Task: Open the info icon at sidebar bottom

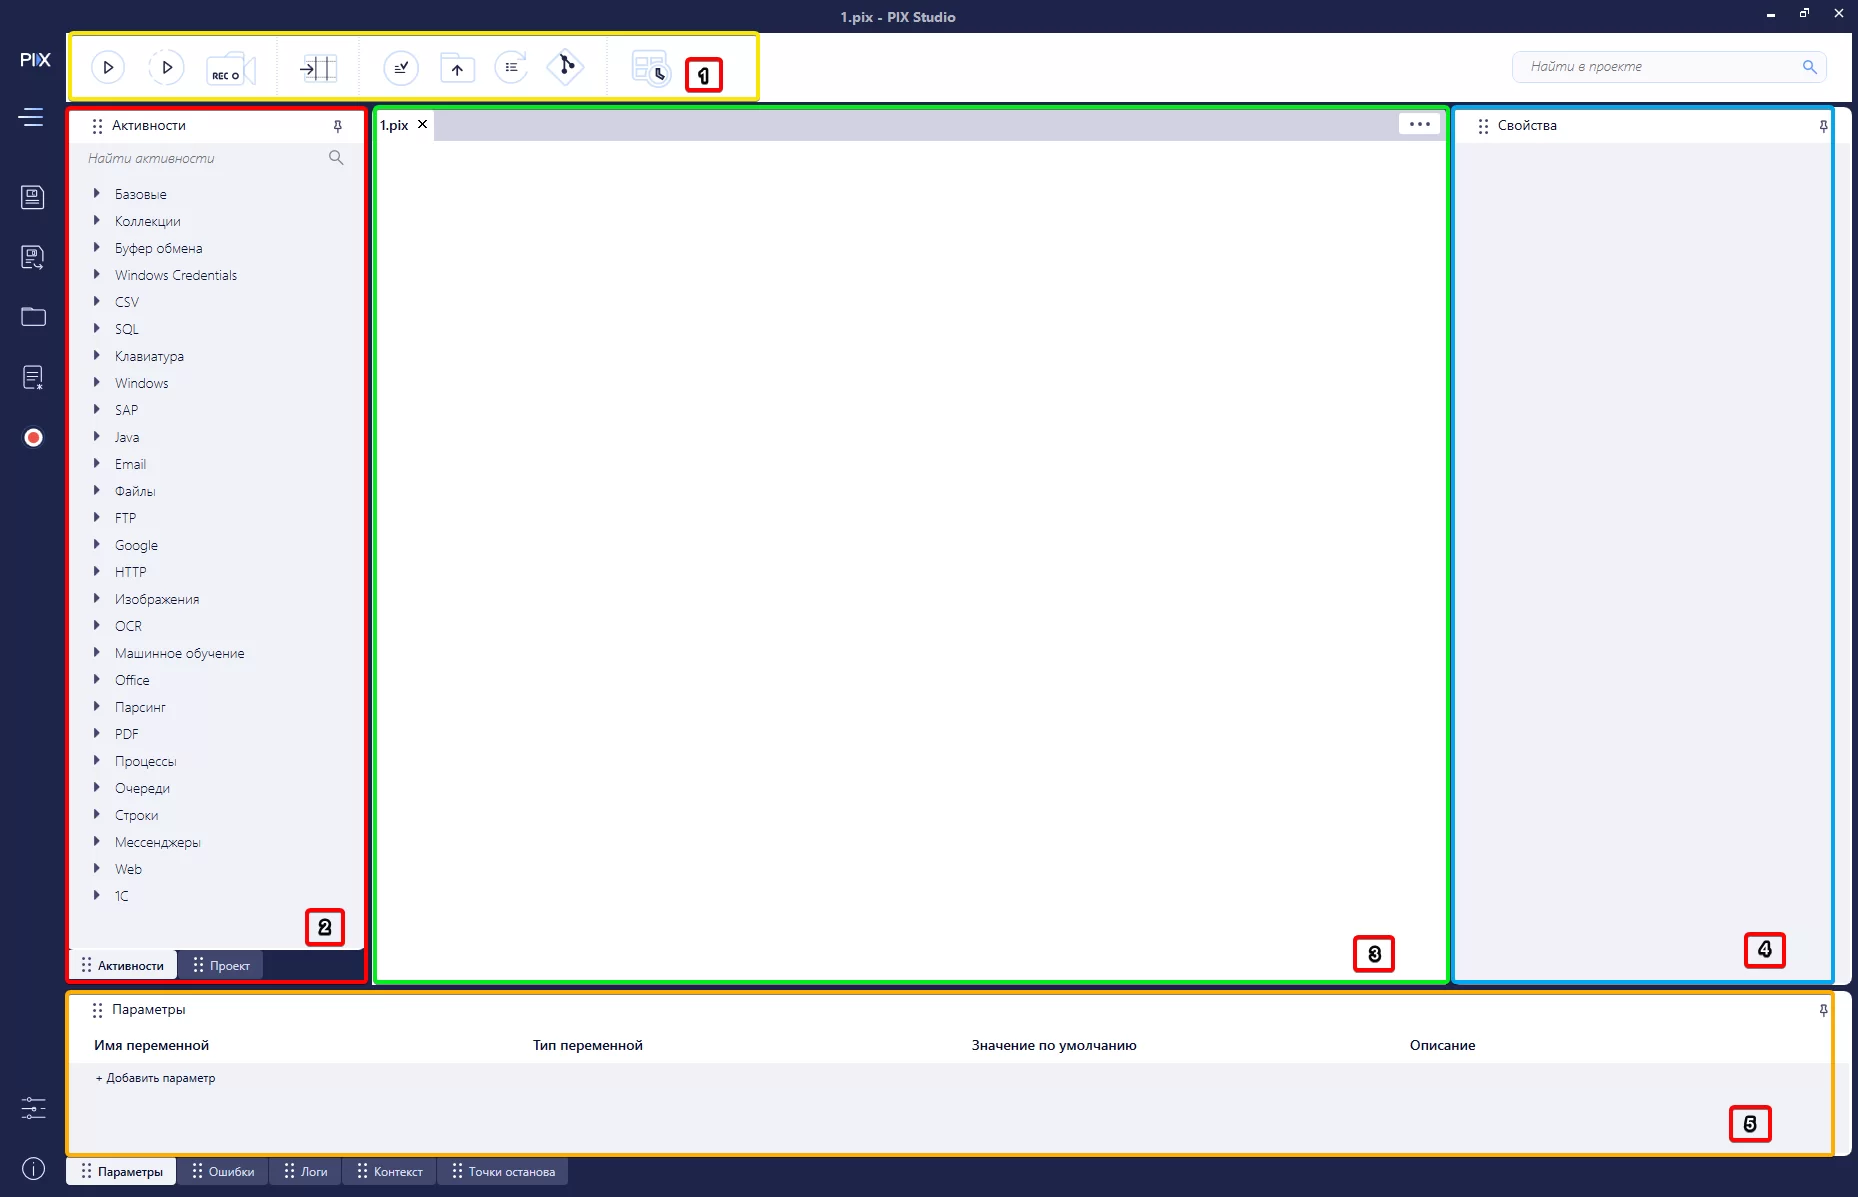Action: pos(33,1168)
